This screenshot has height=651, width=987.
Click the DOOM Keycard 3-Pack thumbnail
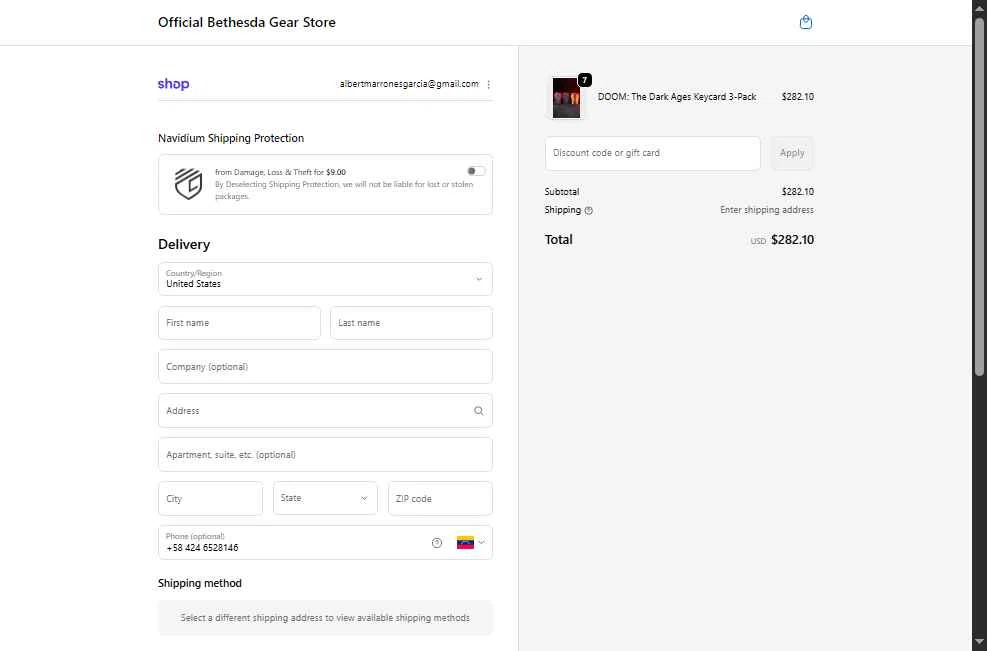tap(566, 98)
